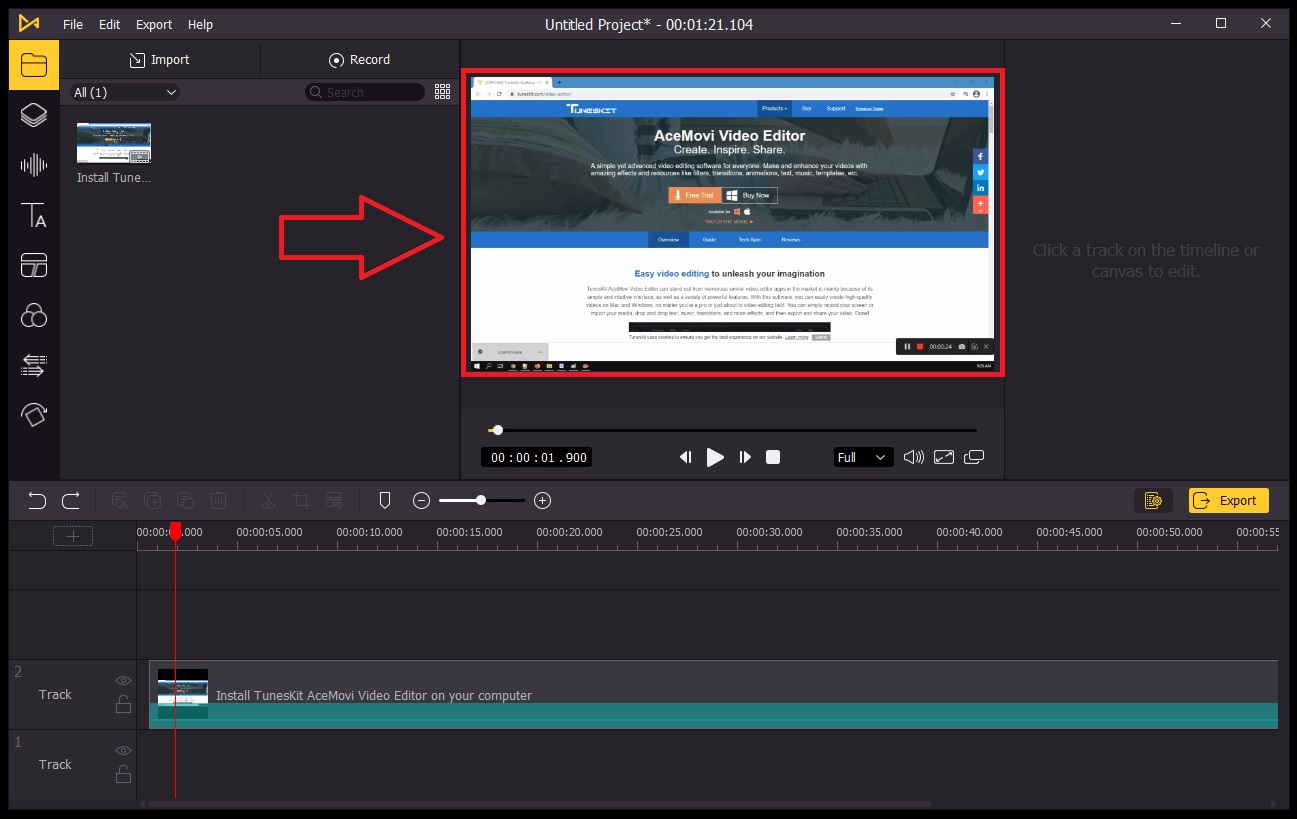Redo the last edit

pos(69,500)
